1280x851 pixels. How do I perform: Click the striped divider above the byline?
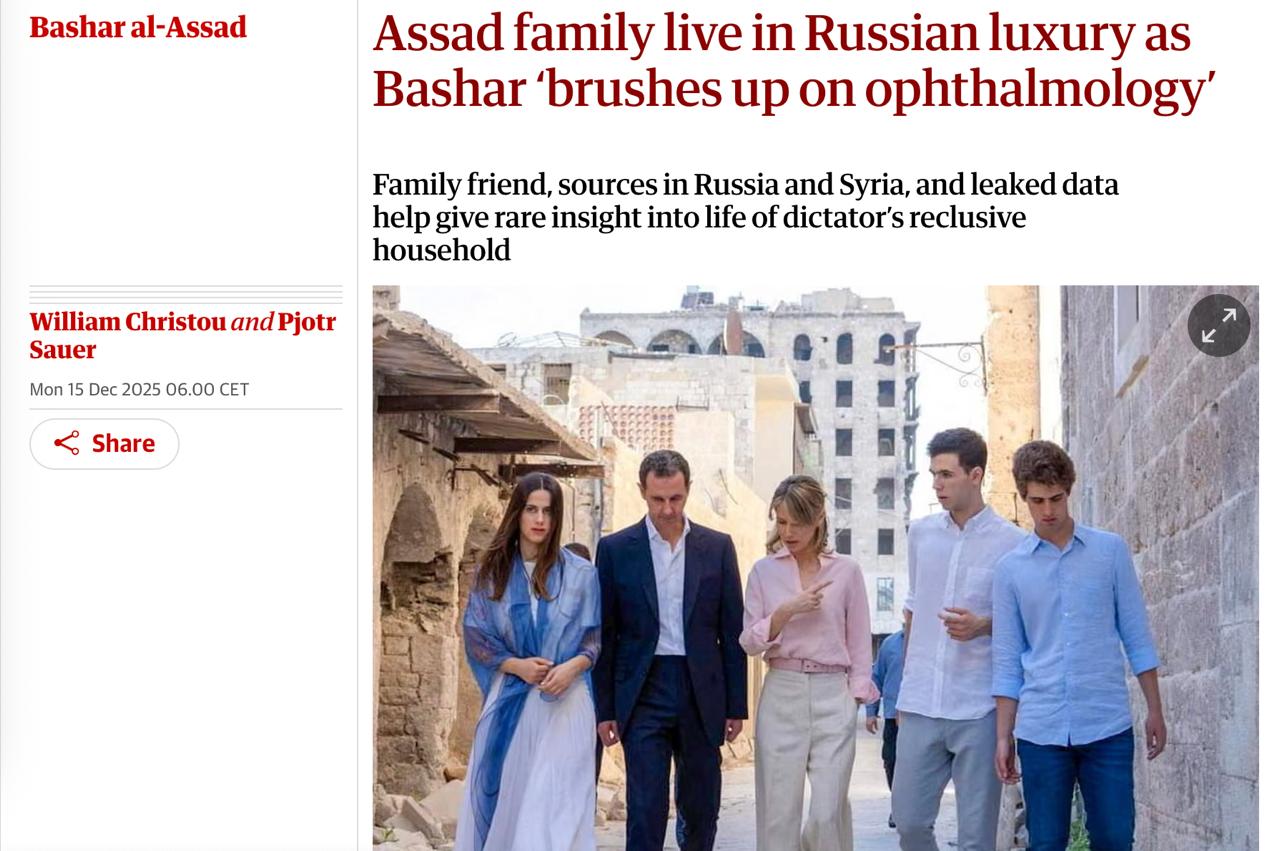185,294
